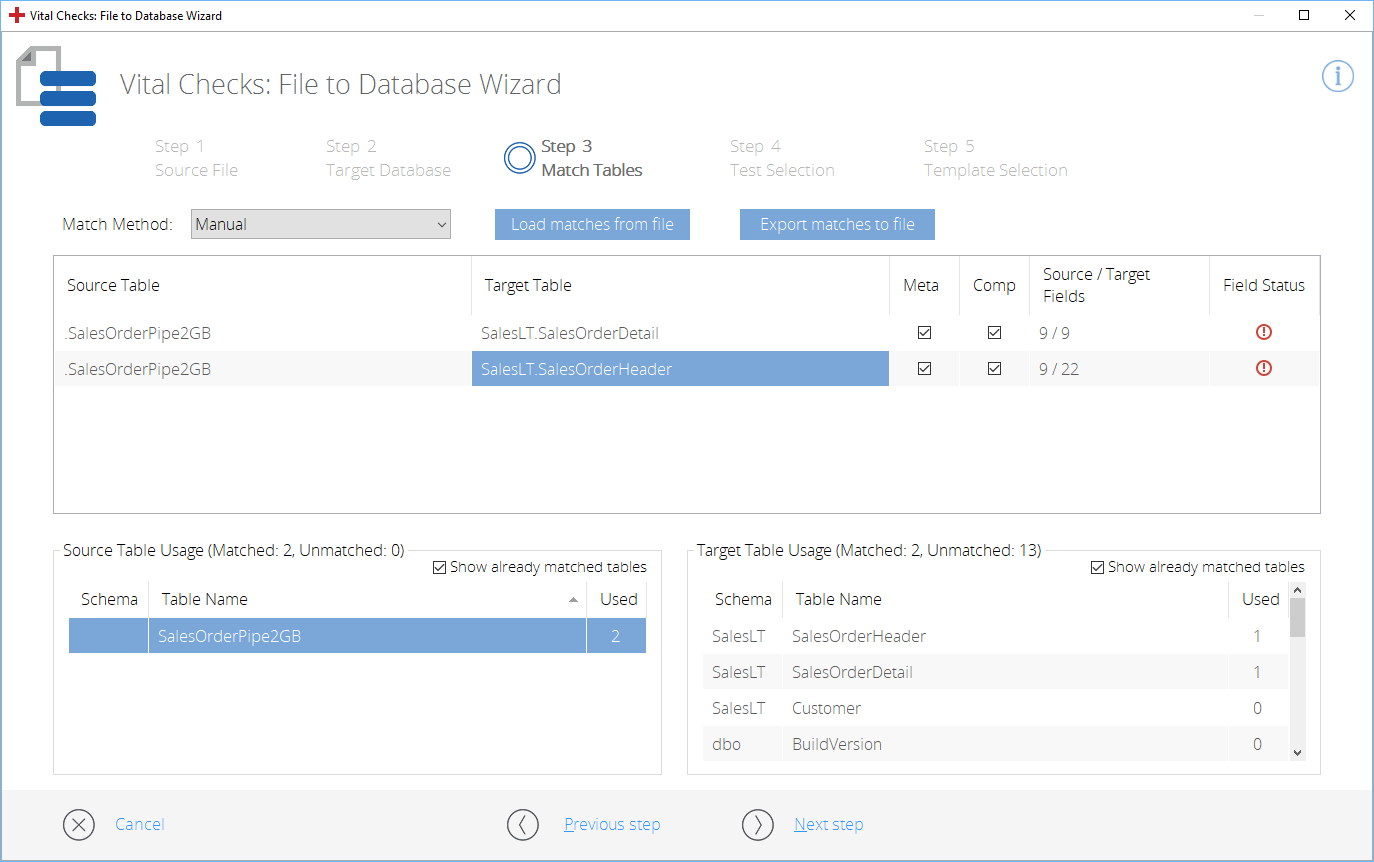1374x862 pixels.
Task: Click Load matches from file button
Action: [x=592, y=225]
